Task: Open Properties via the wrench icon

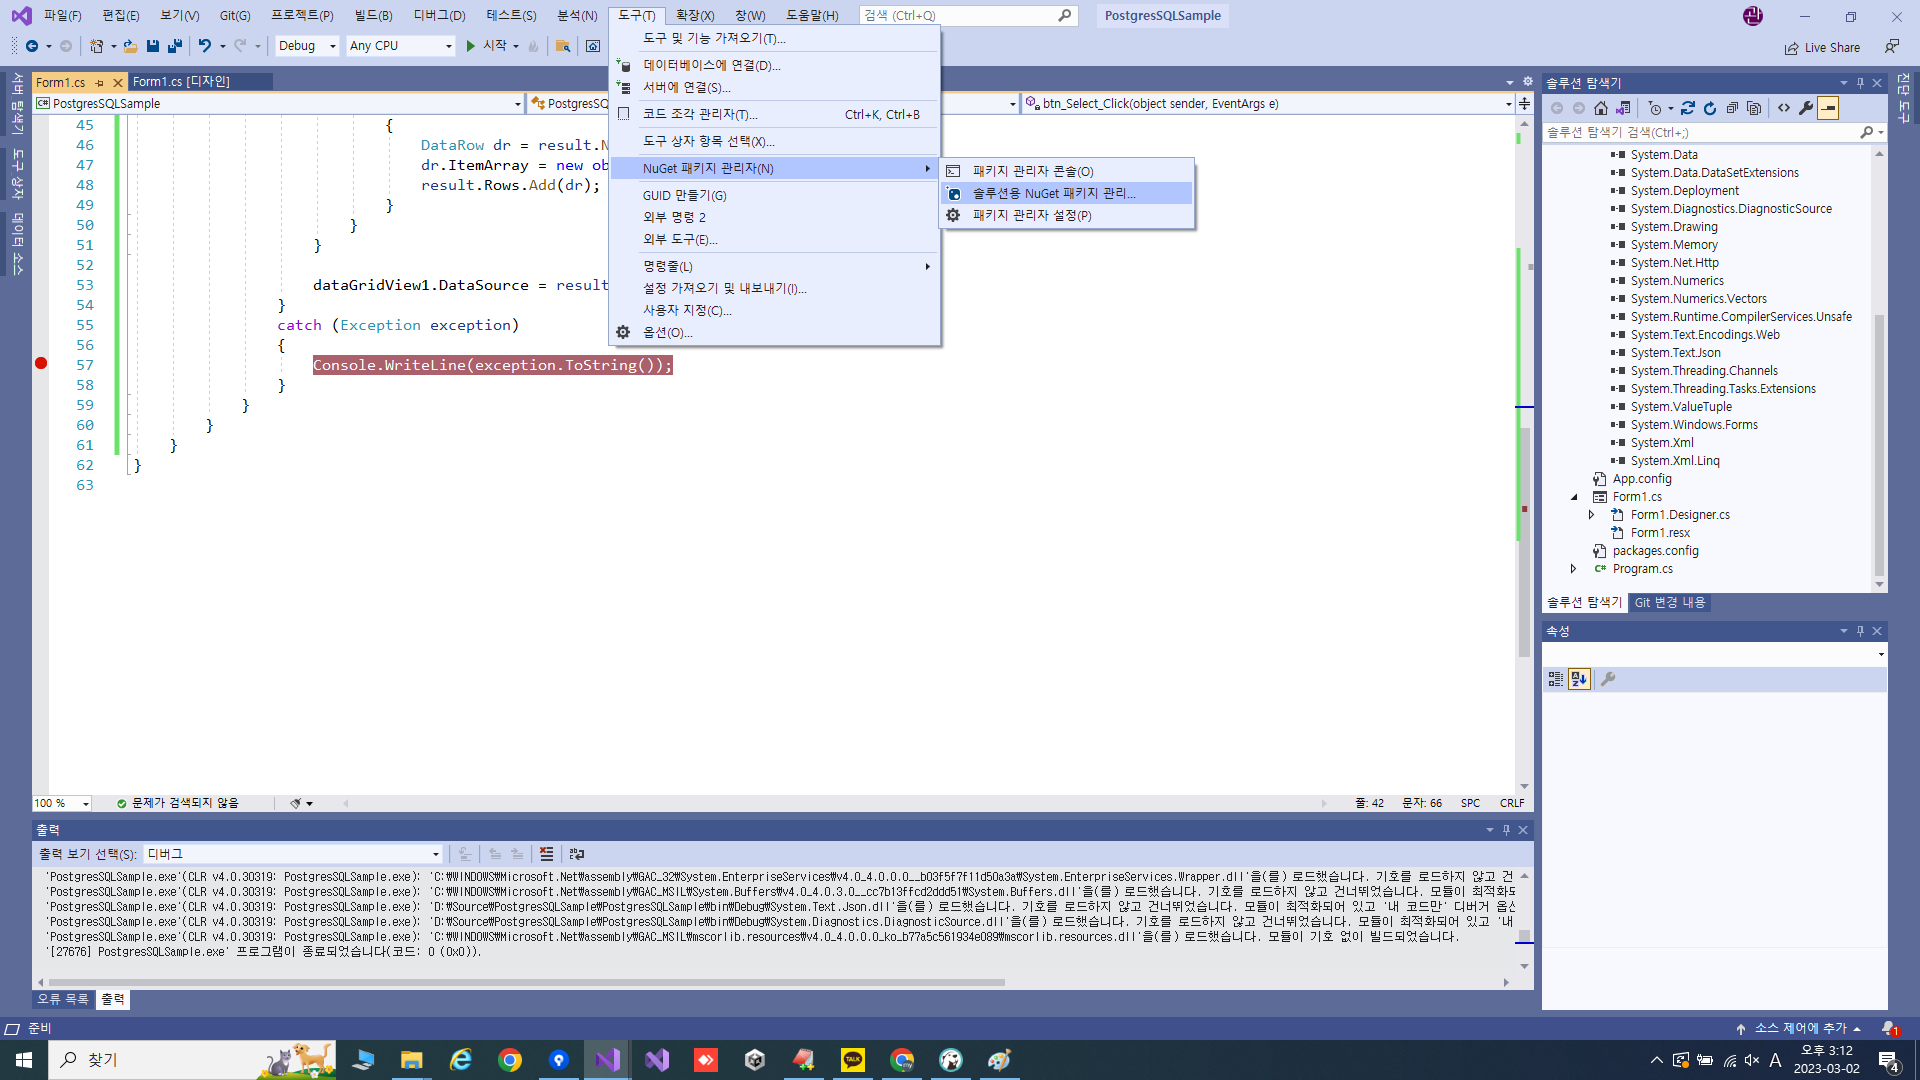Action: 1806,108
